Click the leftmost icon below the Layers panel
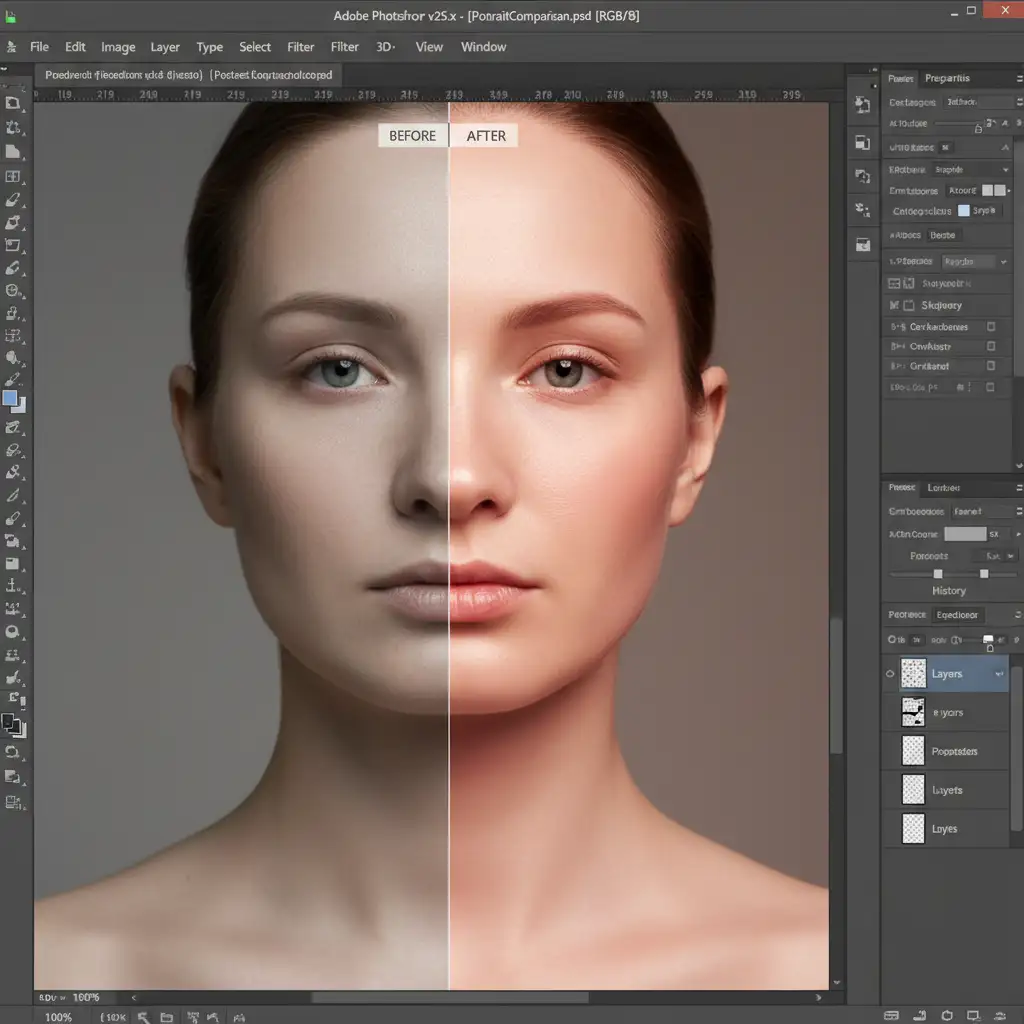Screen dimensions: 1024x1024 pos(893,1016)
